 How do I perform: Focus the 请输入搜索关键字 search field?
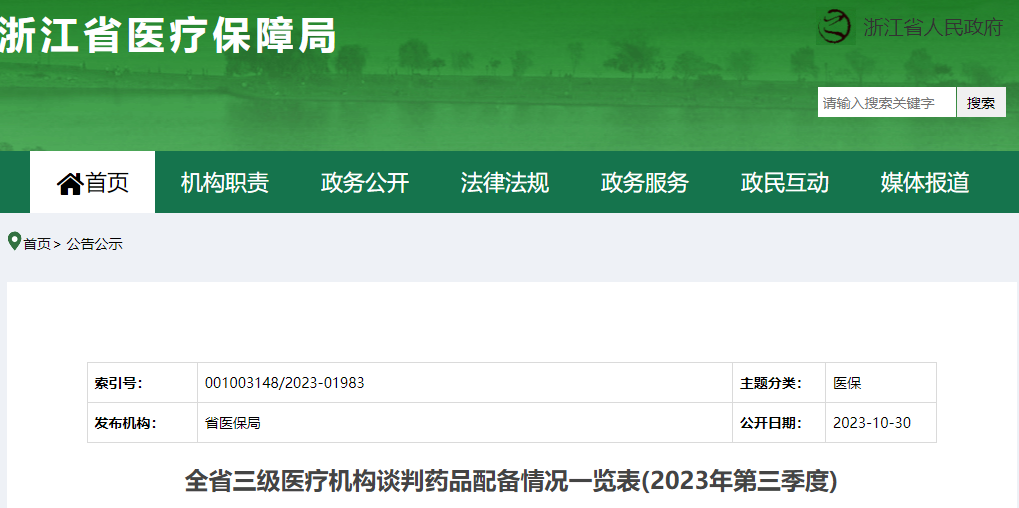point(886,103)
